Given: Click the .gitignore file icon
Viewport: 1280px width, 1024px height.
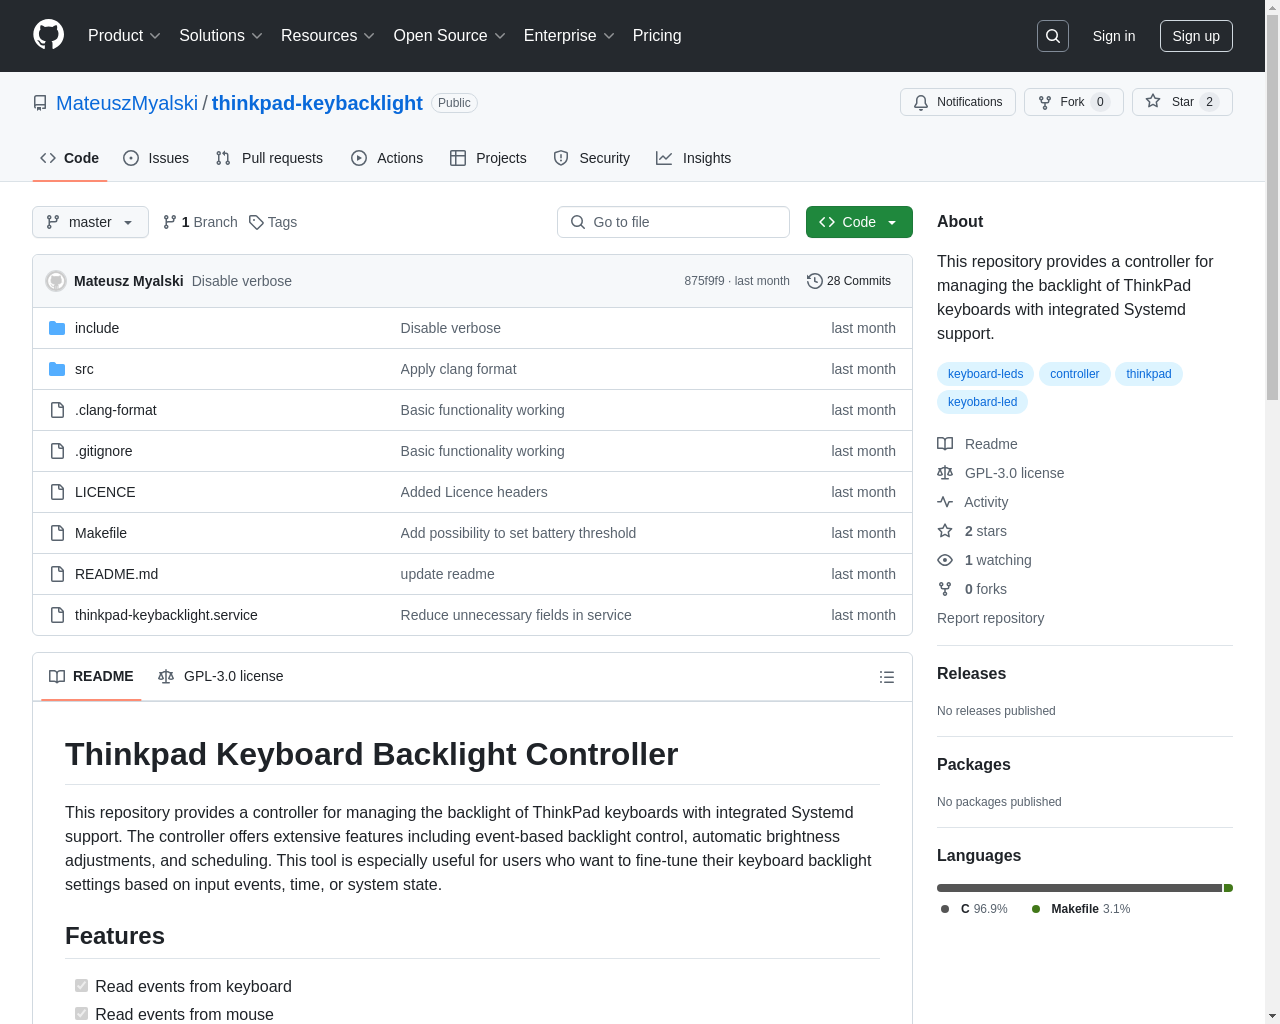Looking at the screenshot, I should point(57,451).
